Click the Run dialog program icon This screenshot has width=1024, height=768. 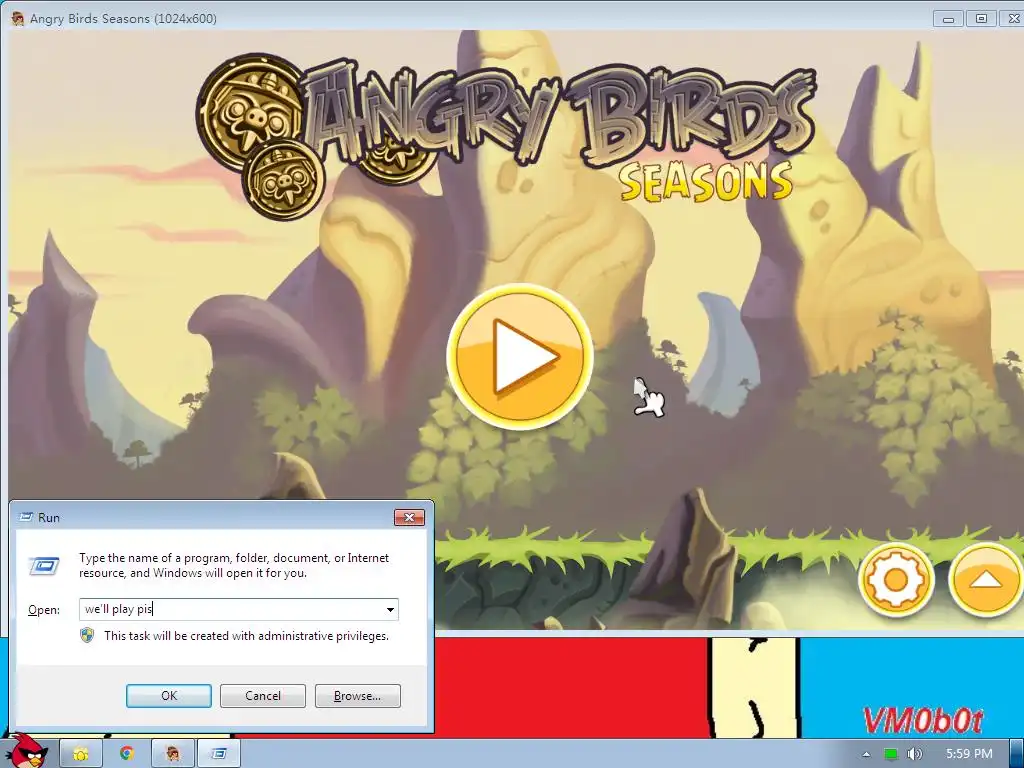pyautogui.click(x=44, y=566)
